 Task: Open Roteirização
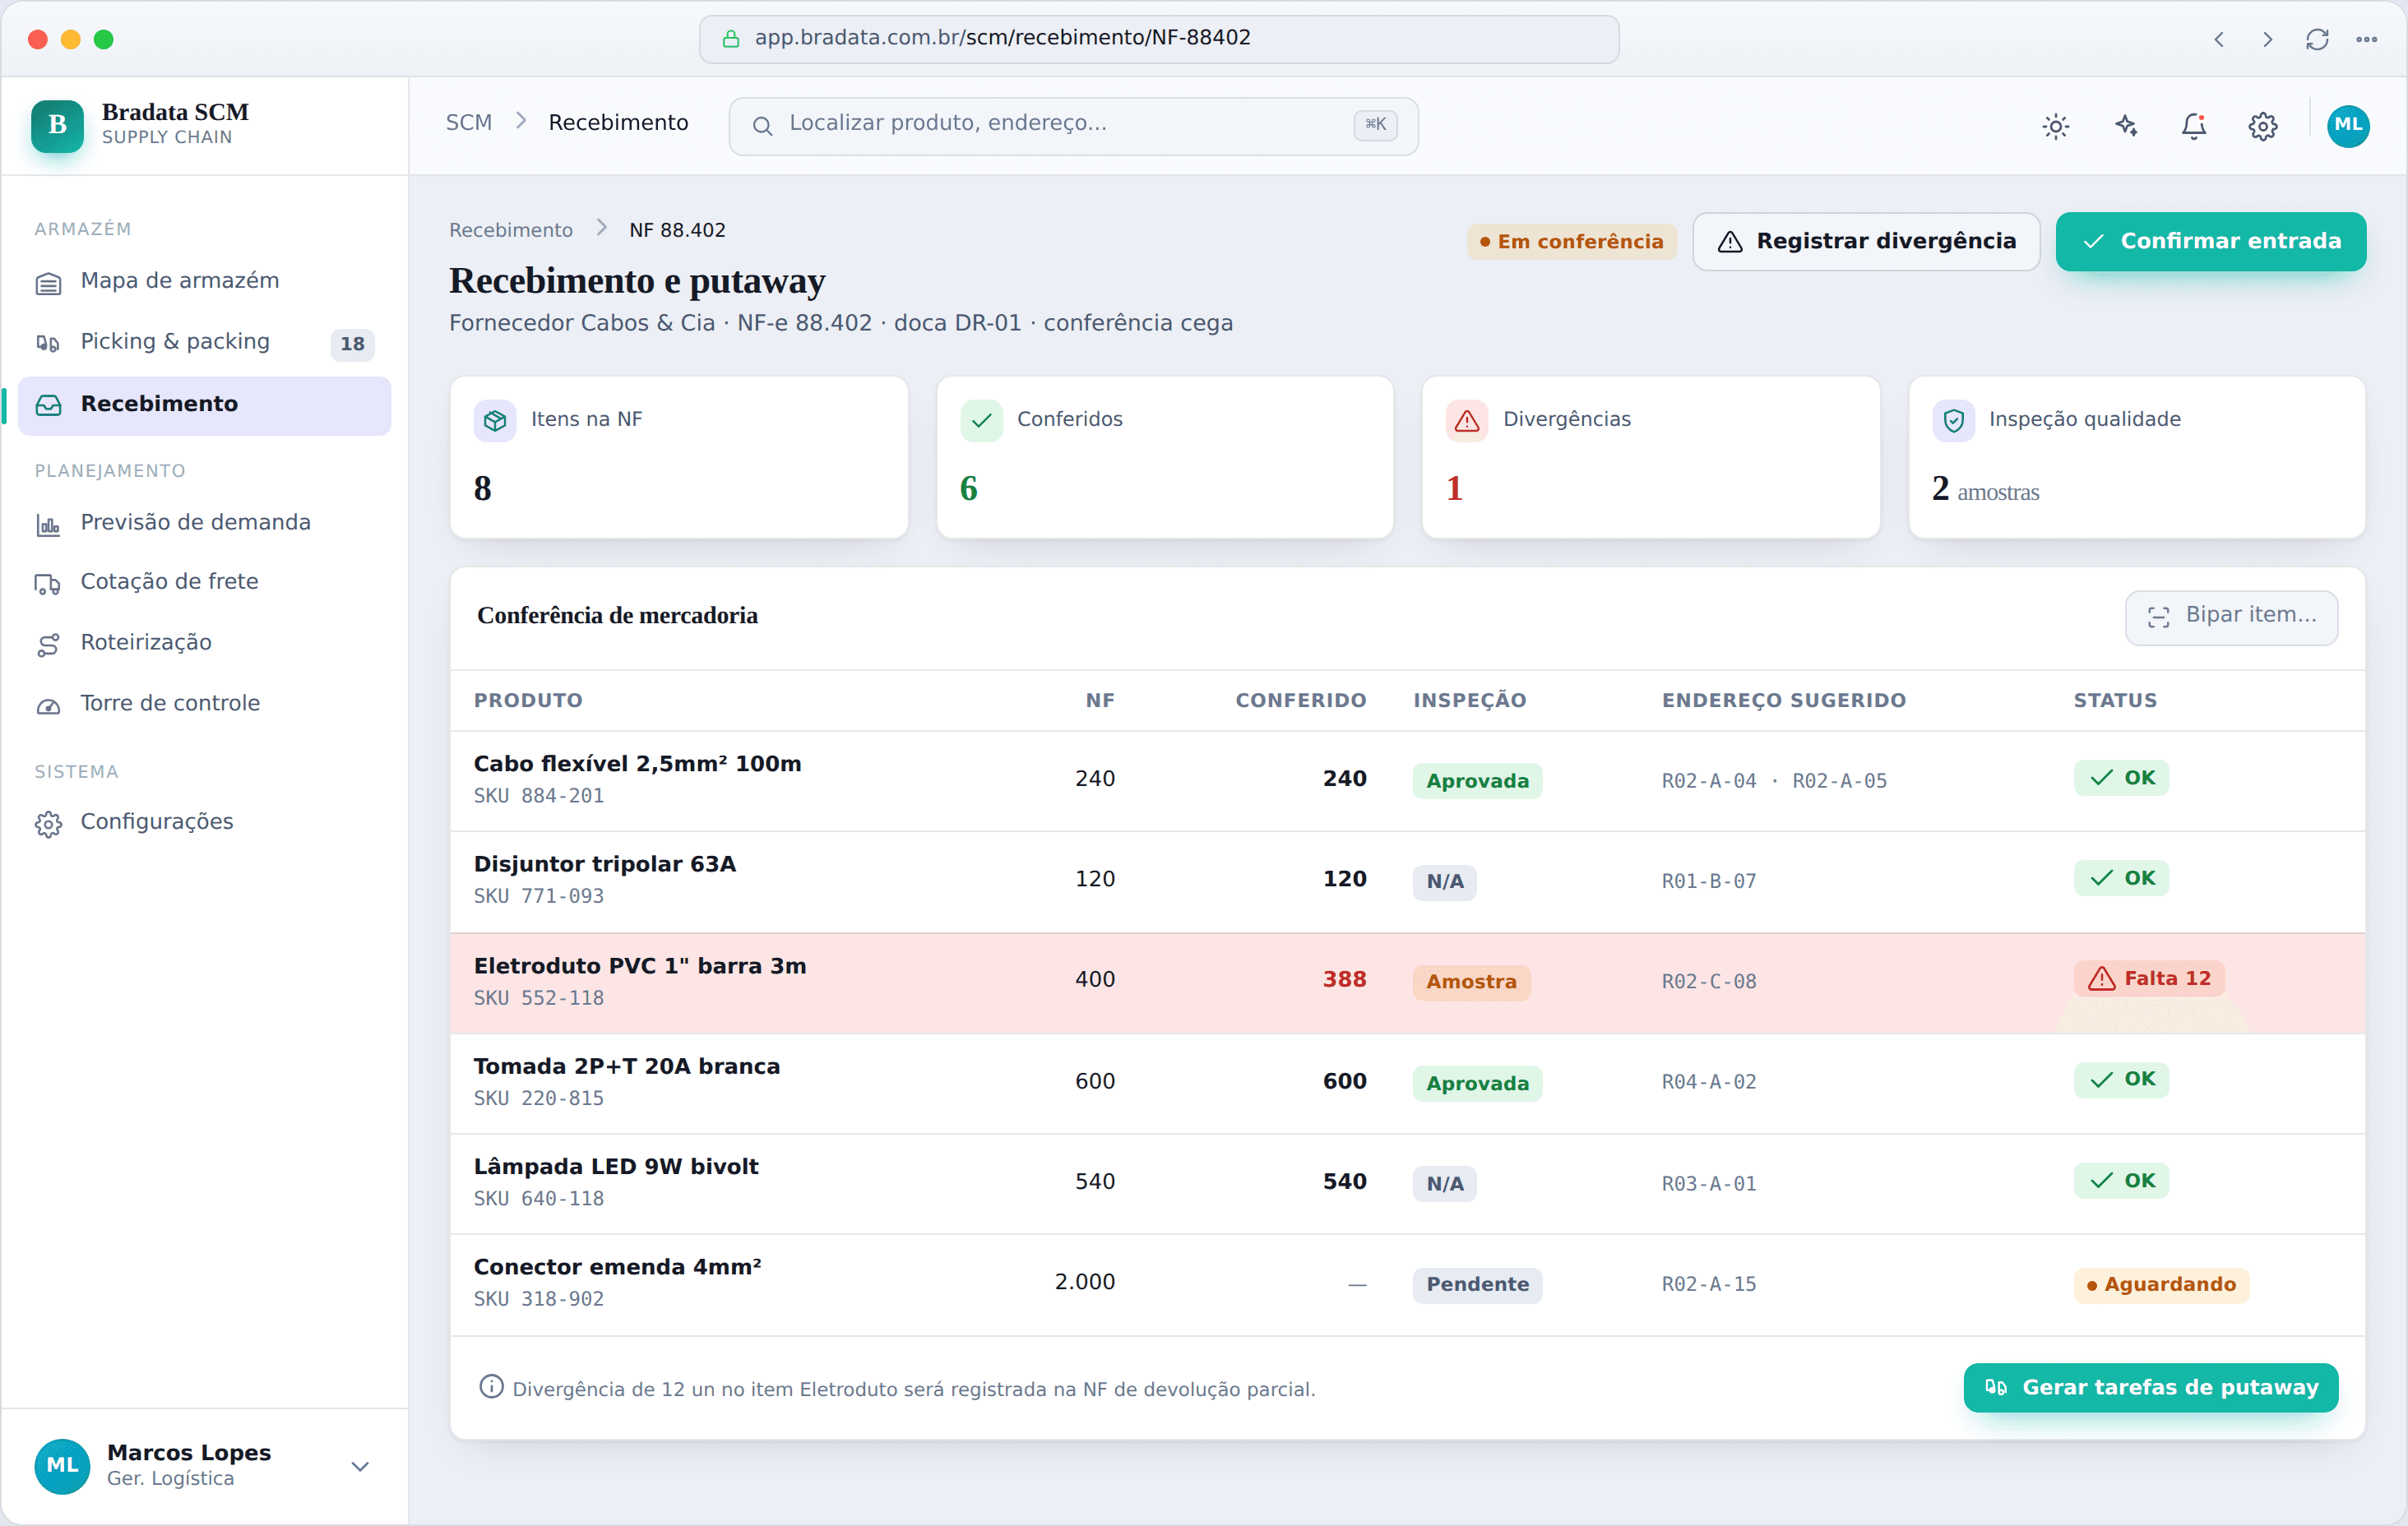[x=204, y=643]
